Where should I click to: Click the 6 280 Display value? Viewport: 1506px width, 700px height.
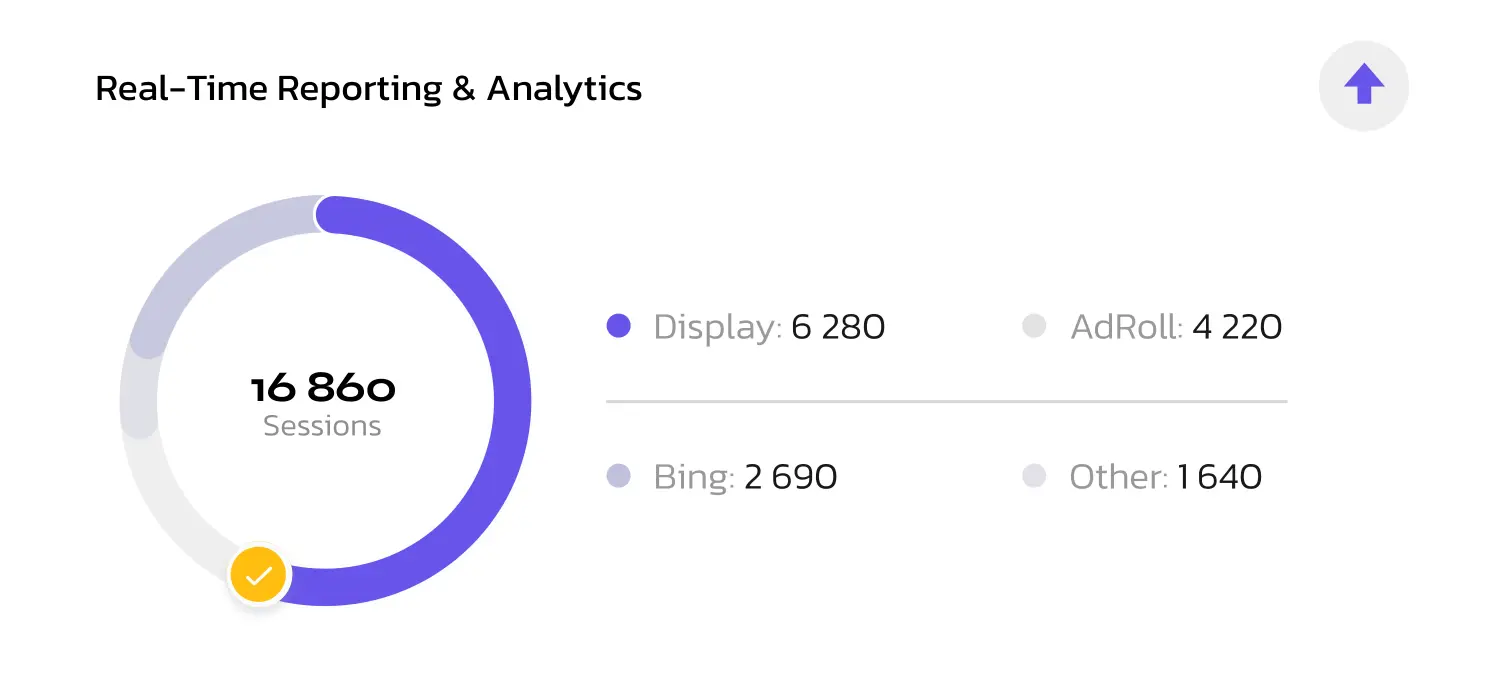[x=838, y=327]
